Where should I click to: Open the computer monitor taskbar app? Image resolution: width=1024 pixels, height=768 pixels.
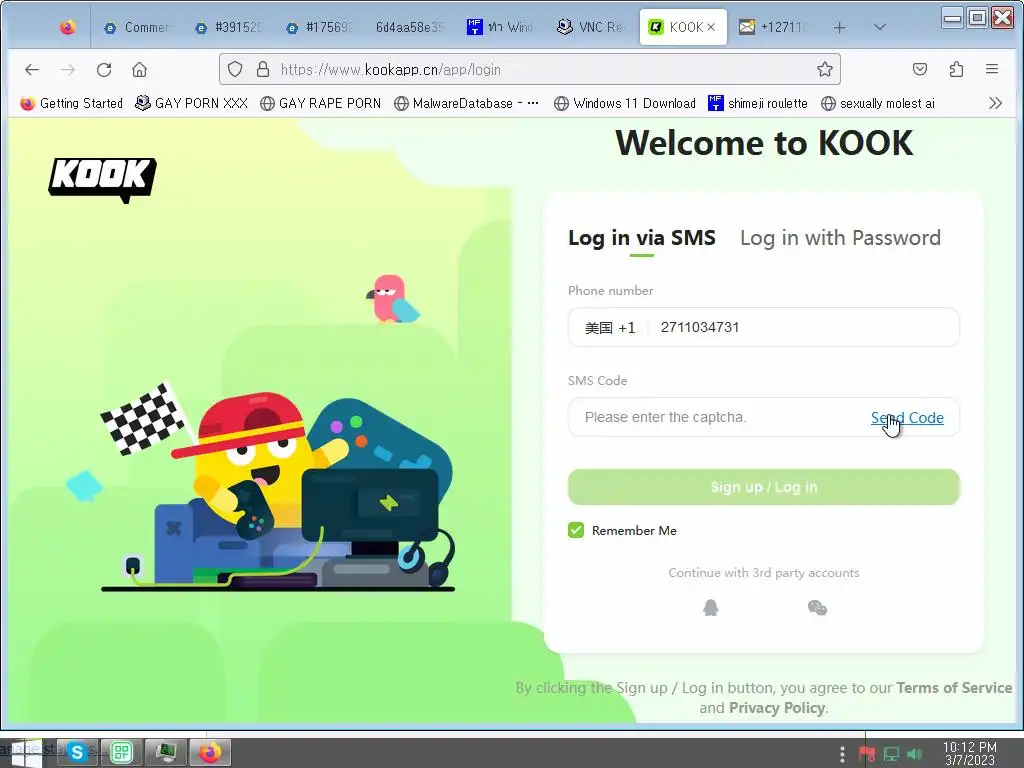point(166,752)
